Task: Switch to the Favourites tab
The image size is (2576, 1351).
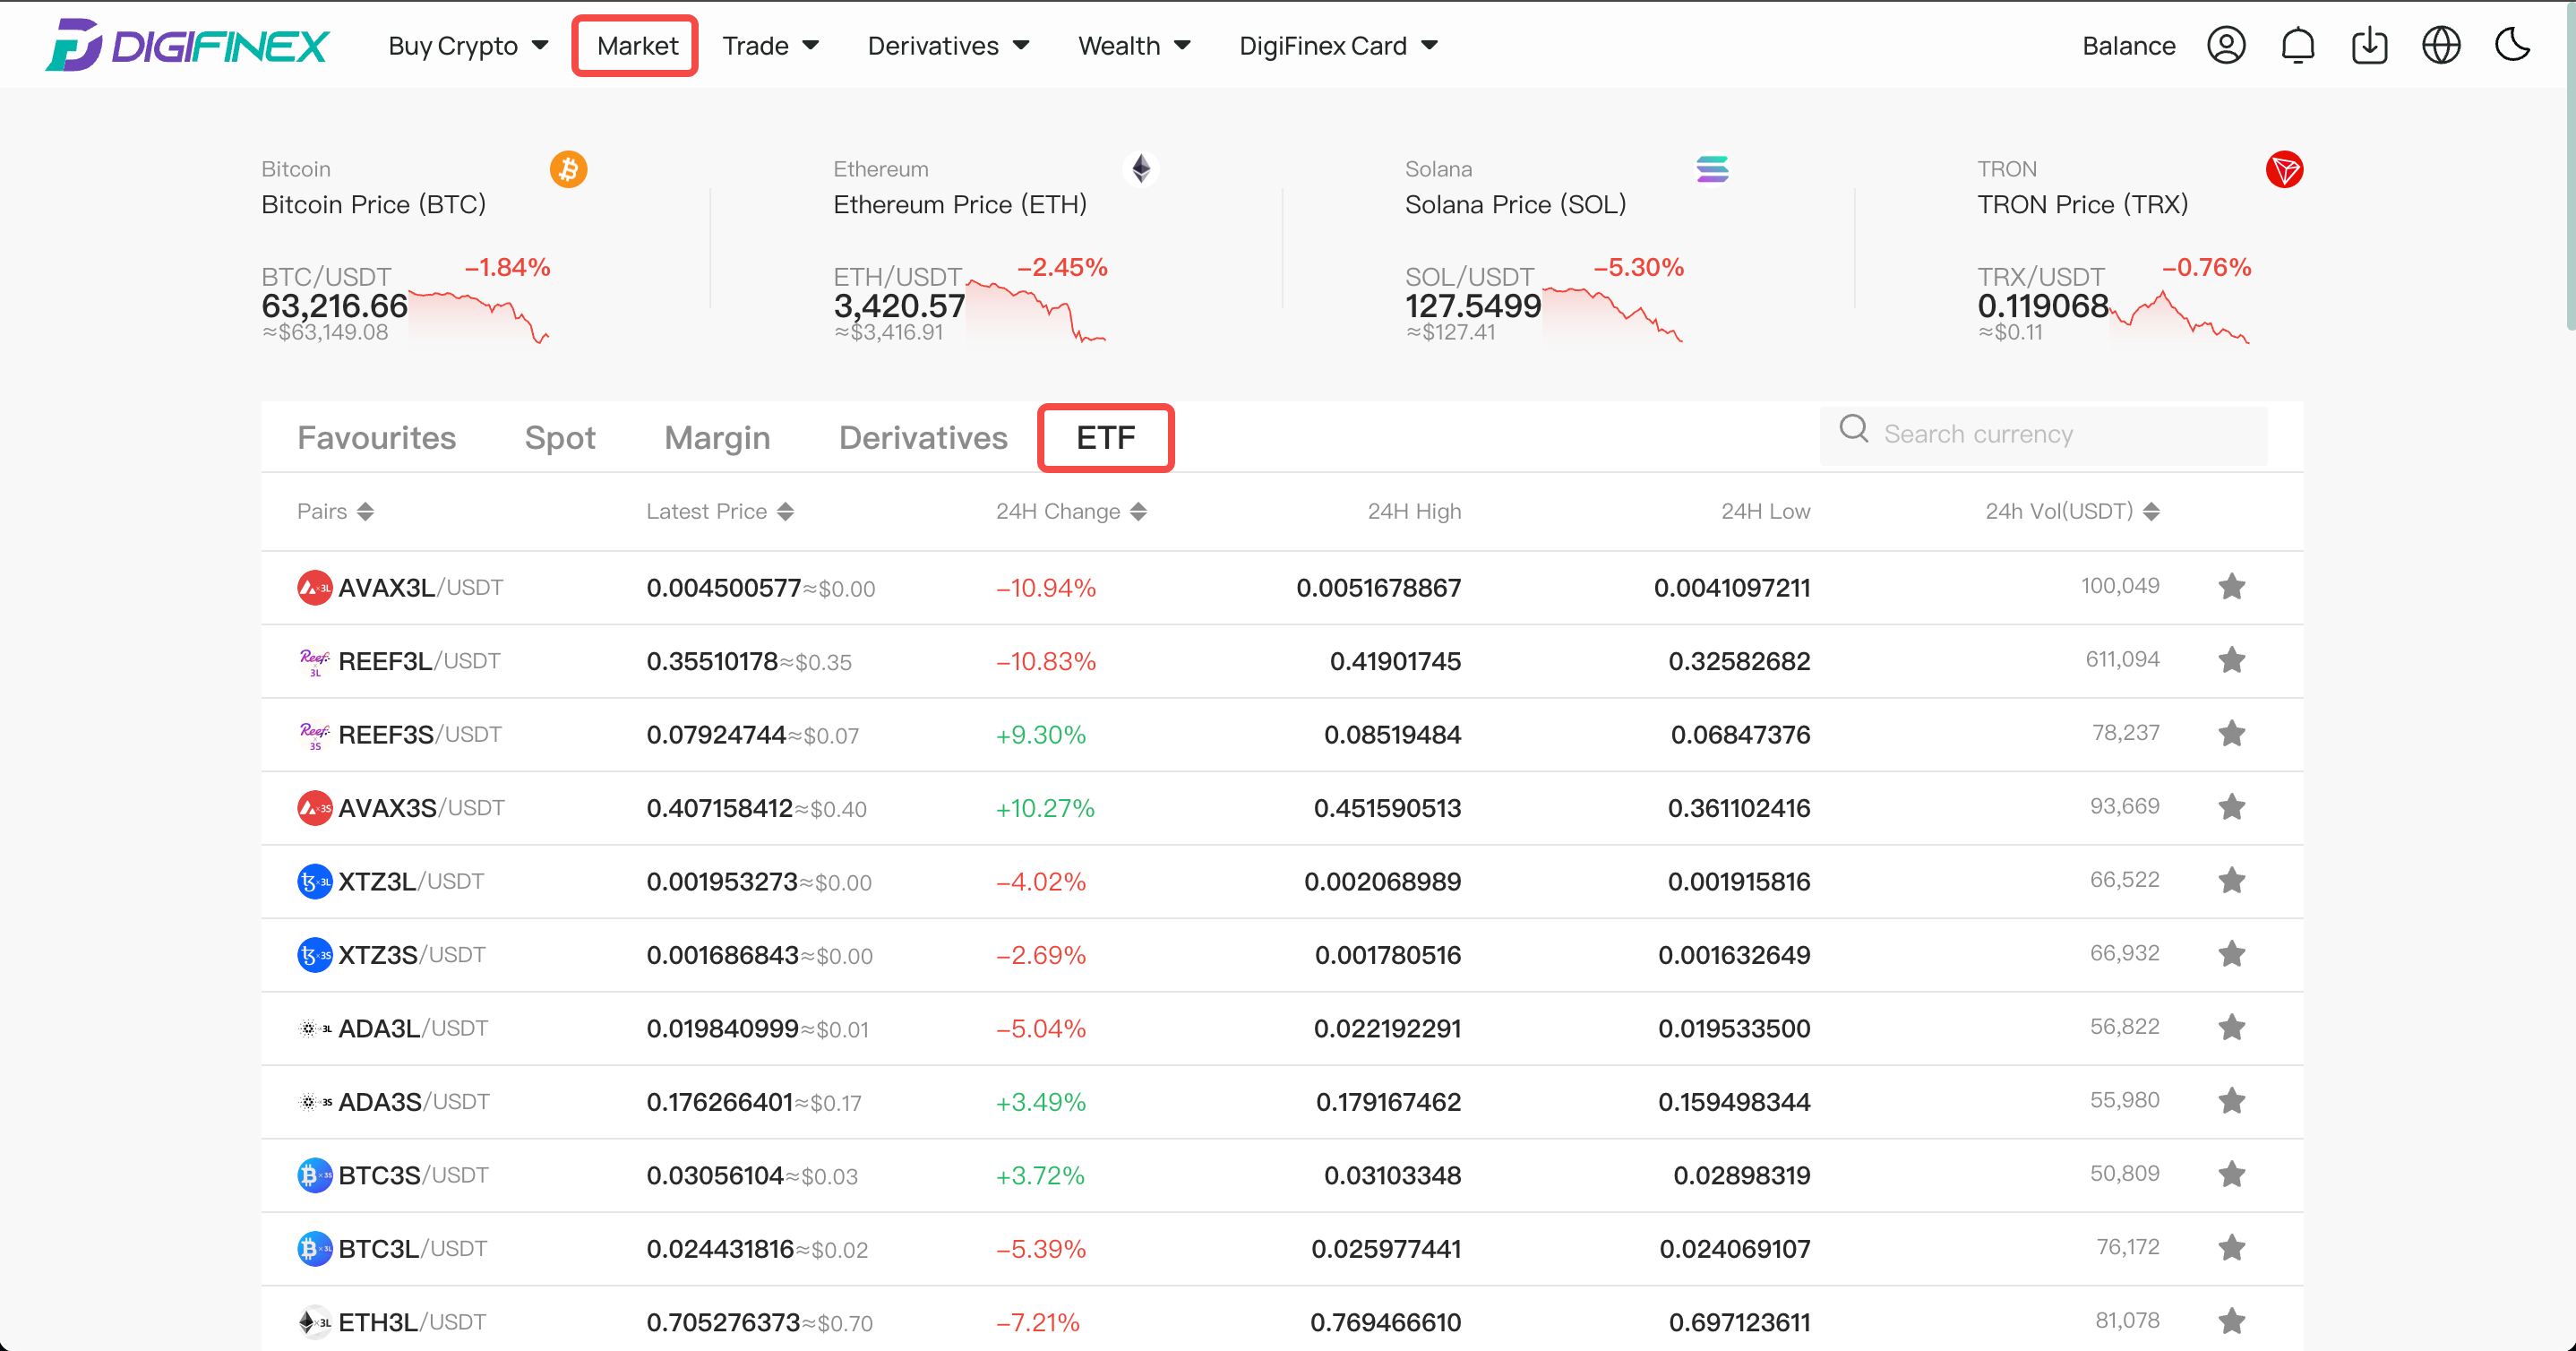Action: 376,438
